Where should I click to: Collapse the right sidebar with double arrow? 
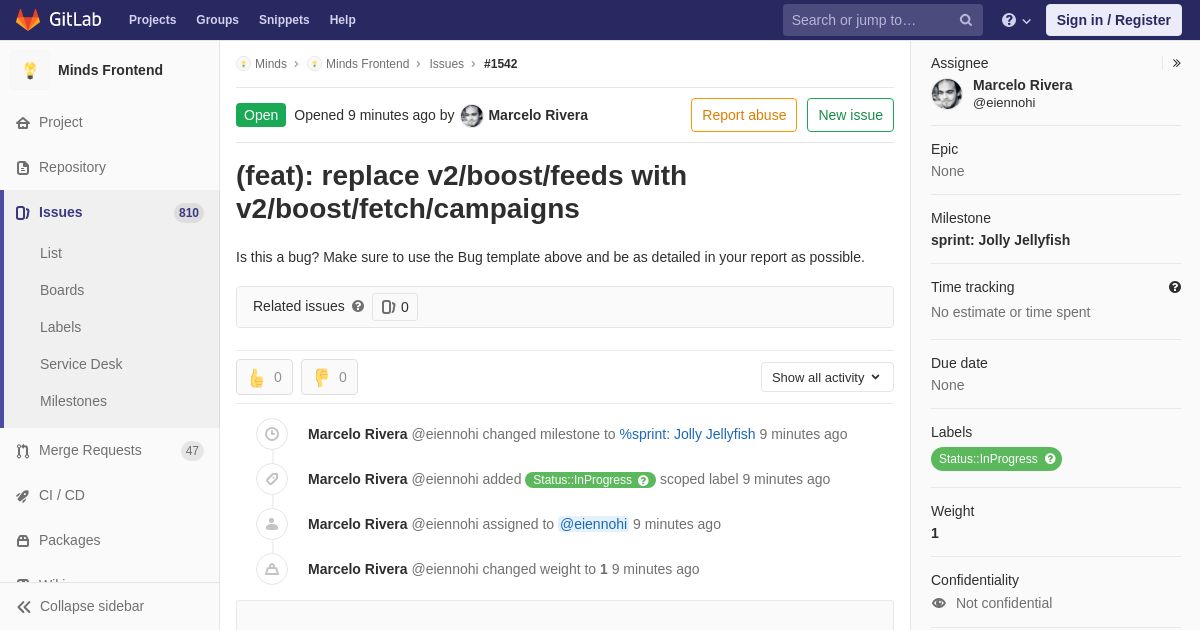point(1176,63)
